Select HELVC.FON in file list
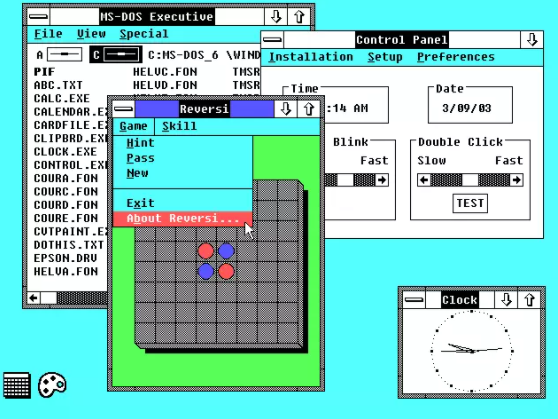The width and height of the screenshot is (558, 419). (x=165, y=72)
